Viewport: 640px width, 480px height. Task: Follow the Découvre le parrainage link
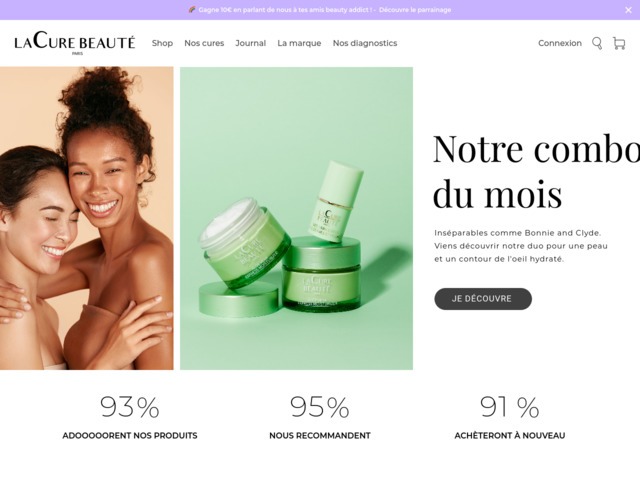point(415,10)
